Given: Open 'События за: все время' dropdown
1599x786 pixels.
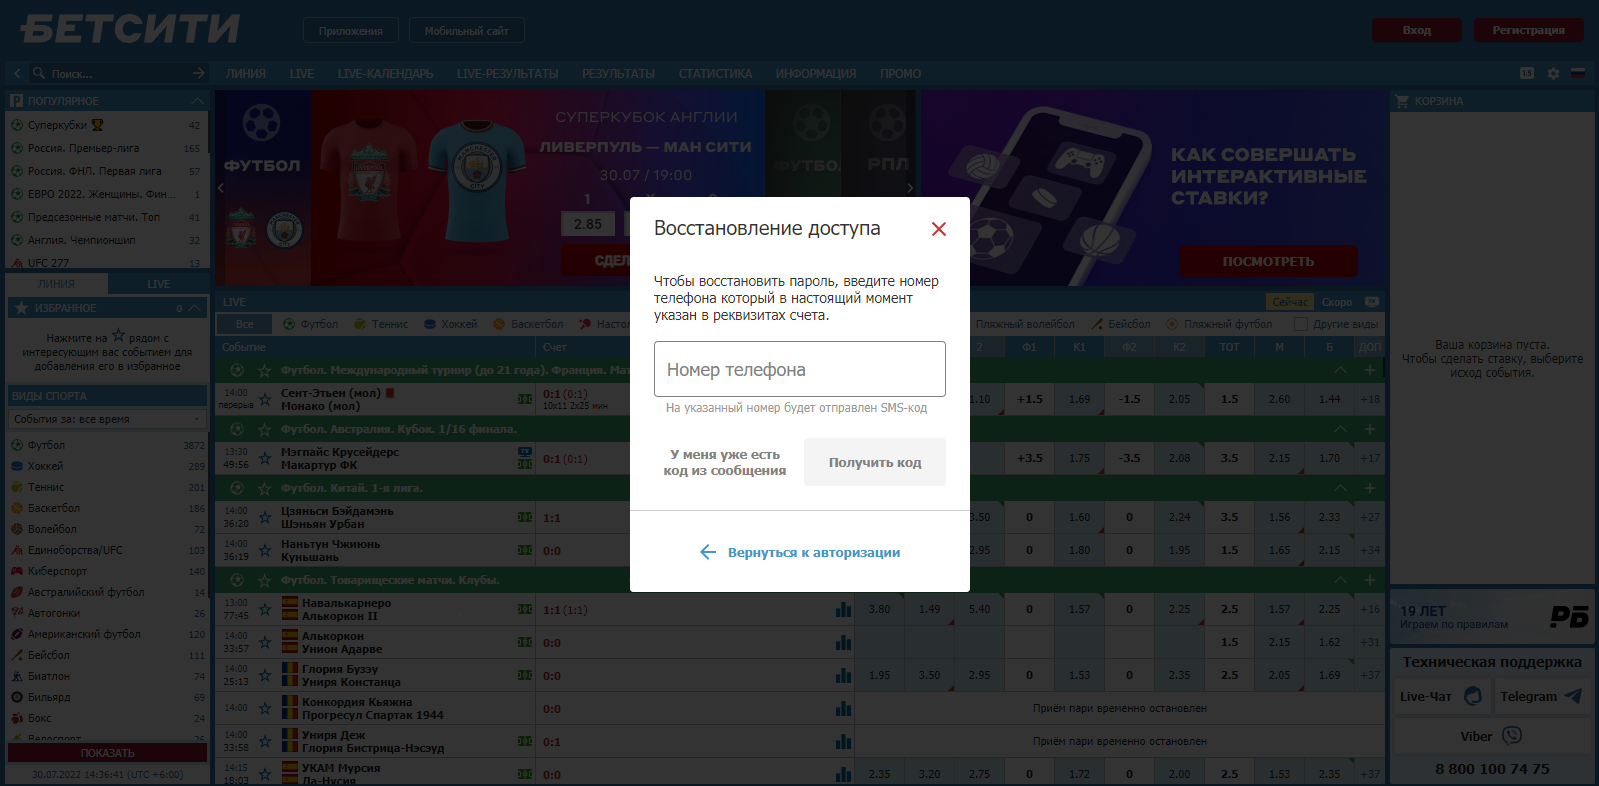Looking at the screenshot, I should 107,419.
